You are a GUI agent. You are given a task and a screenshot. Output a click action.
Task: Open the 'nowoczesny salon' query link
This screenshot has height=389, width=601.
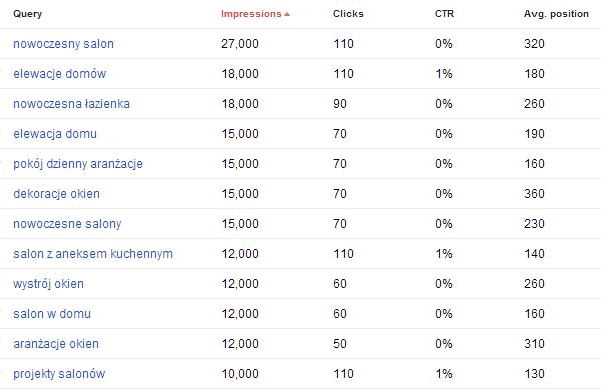(63, 44)
